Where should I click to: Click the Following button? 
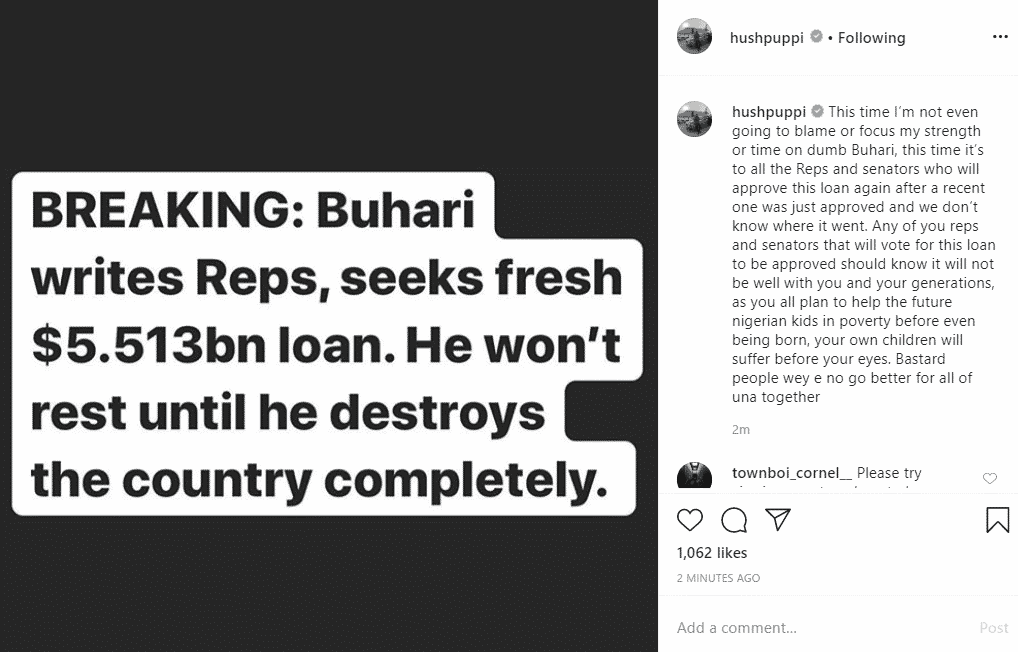(871, 37)
